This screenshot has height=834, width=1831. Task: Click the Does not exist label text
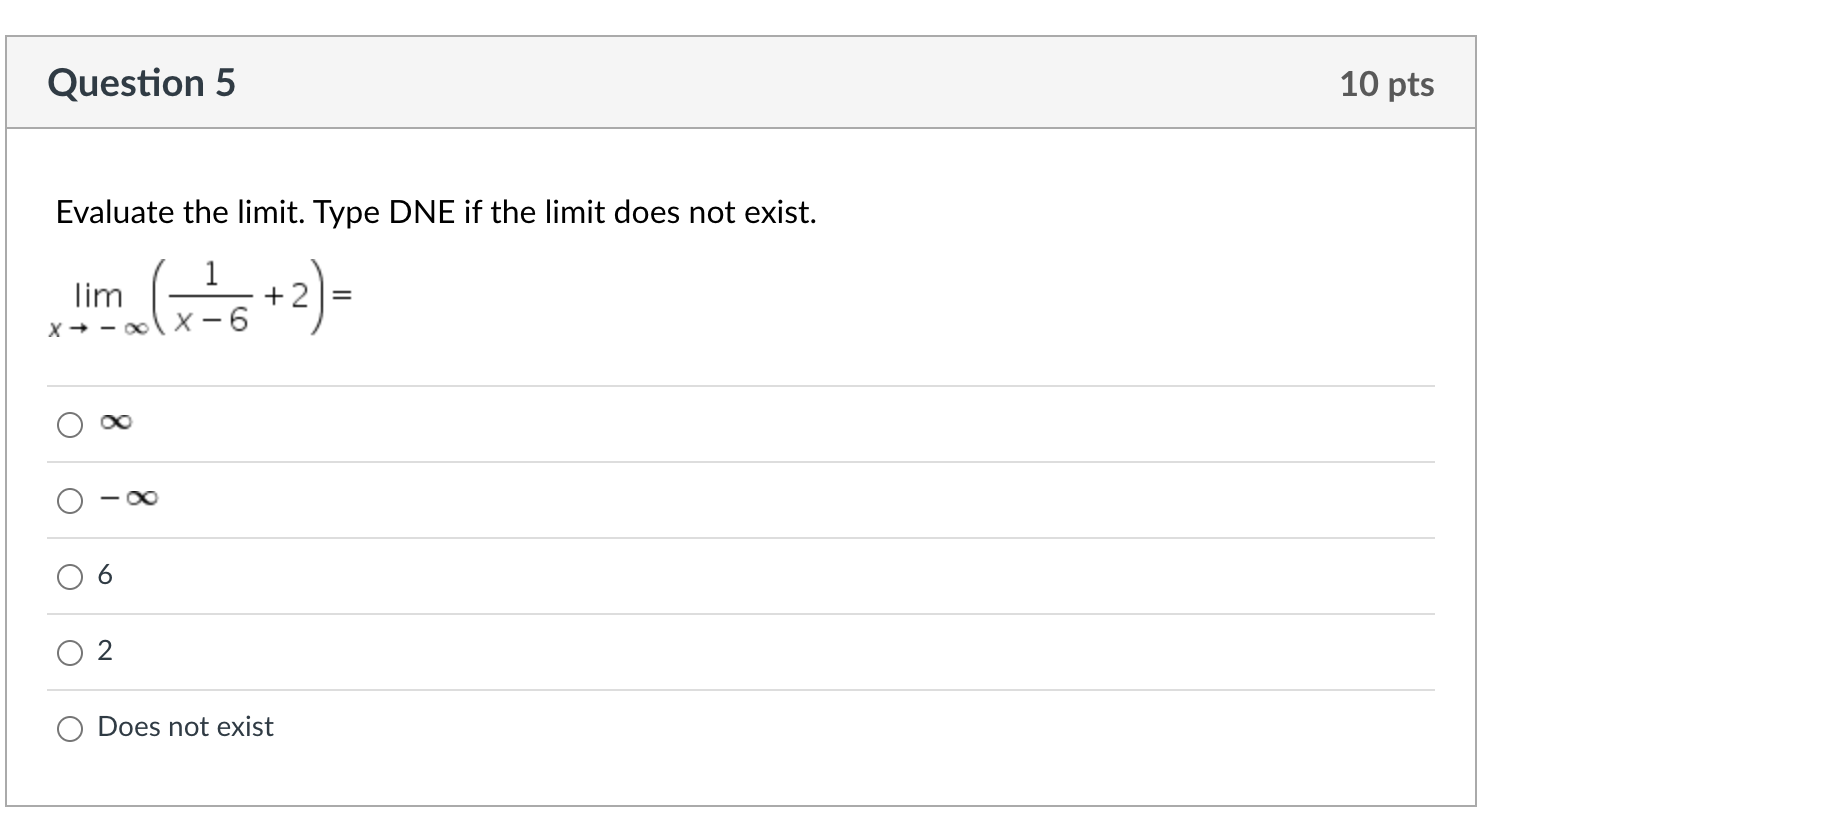[x=185, y=727]
